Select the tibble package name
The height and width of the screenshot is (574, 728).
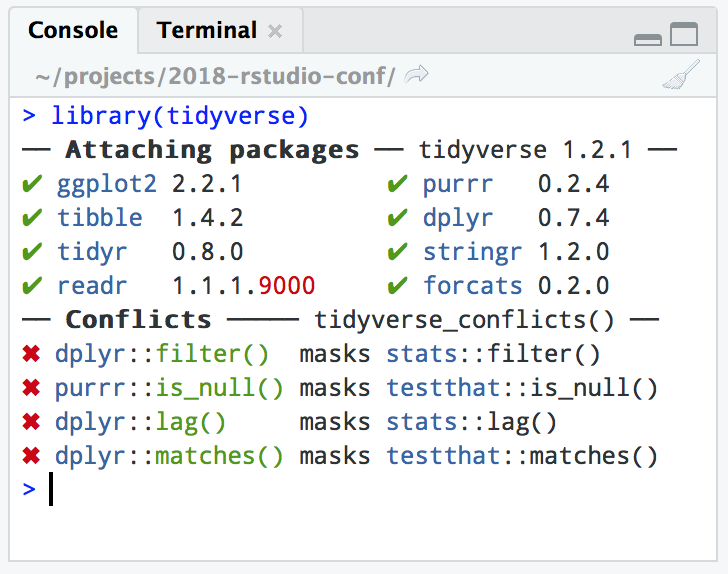point(99,217)
